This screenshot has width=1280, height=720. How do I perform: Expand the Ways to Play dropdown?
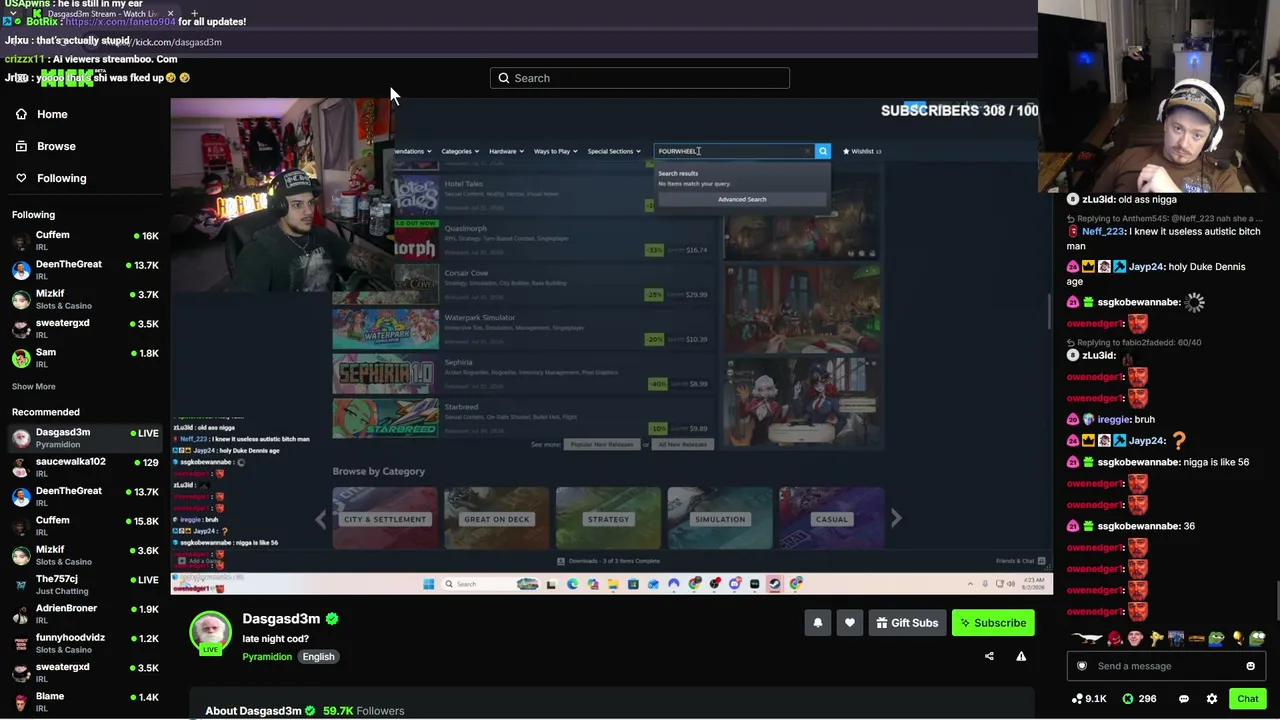(555, 151)
